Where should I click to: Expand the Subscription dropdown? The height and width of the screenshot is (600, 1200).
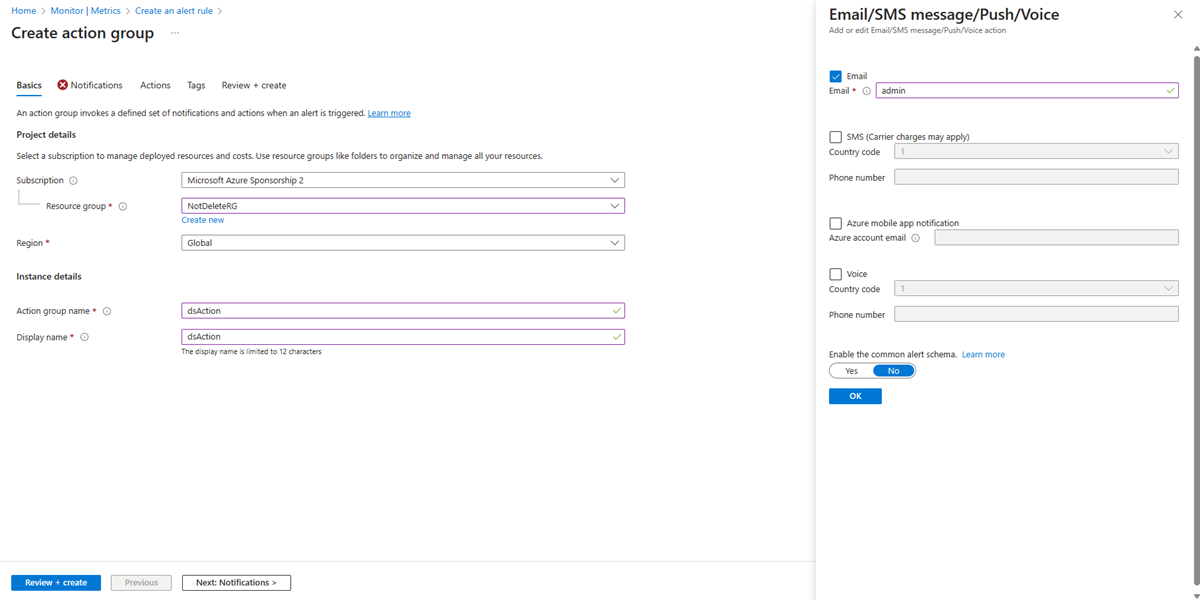click(403, 181)
